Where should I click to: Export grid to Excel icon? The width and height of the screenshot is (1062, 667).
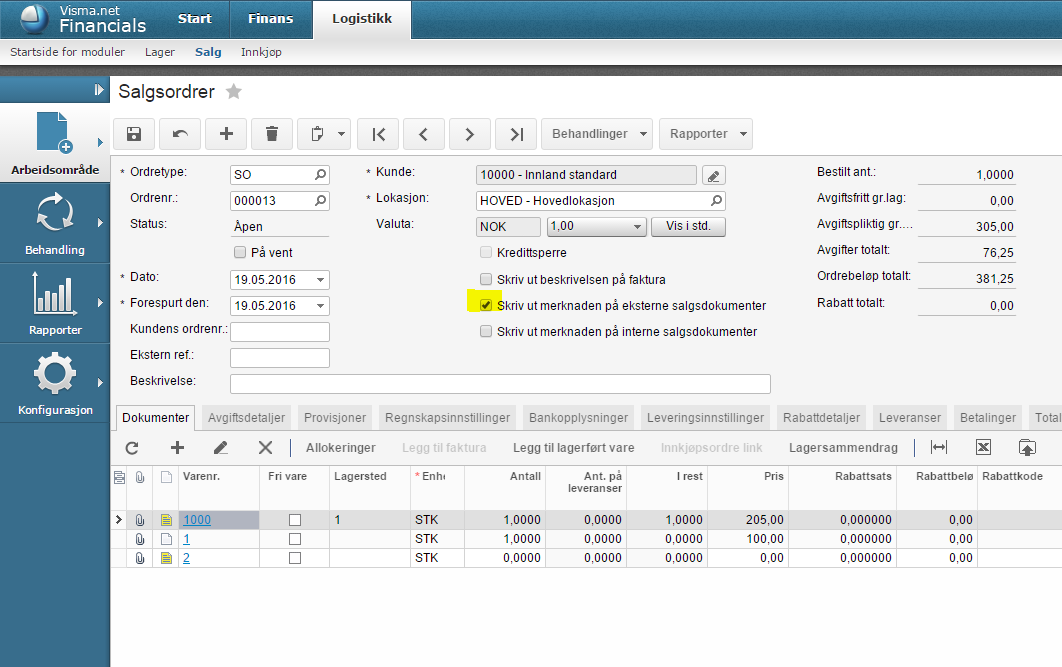tap(983, 448)
